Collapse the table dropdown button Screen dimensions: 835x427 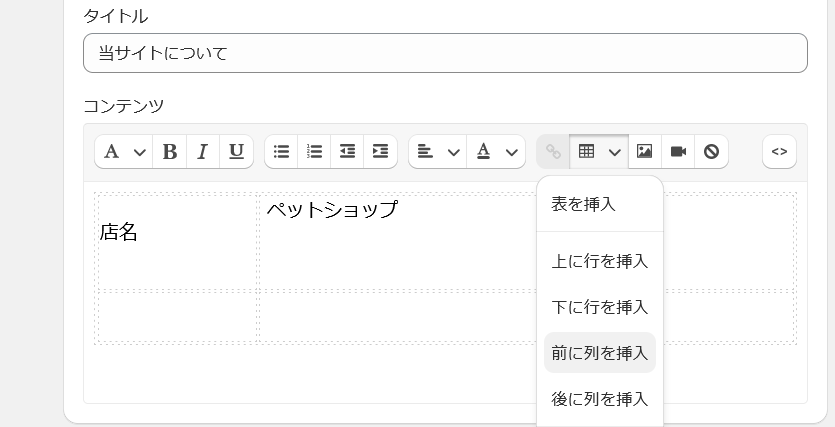point(599,152)
